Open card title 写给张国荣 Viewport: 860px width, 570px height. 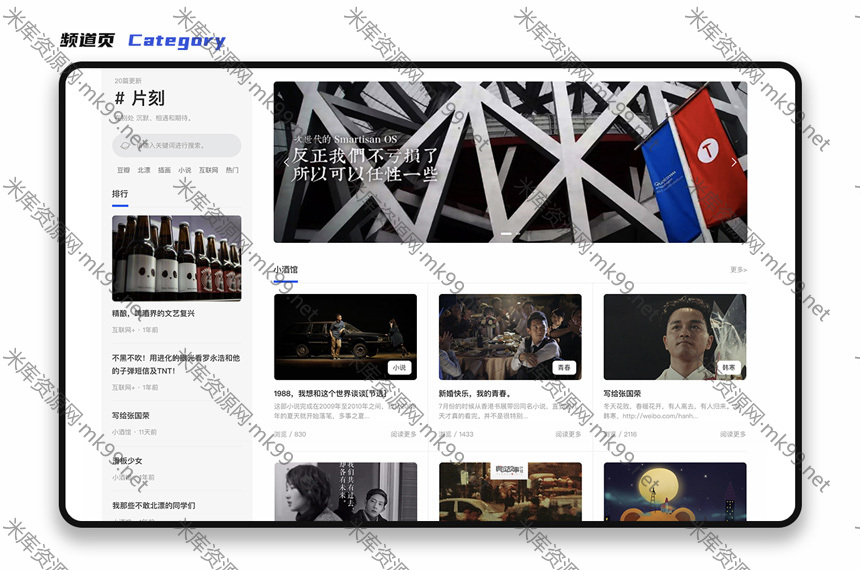[622, 394]
